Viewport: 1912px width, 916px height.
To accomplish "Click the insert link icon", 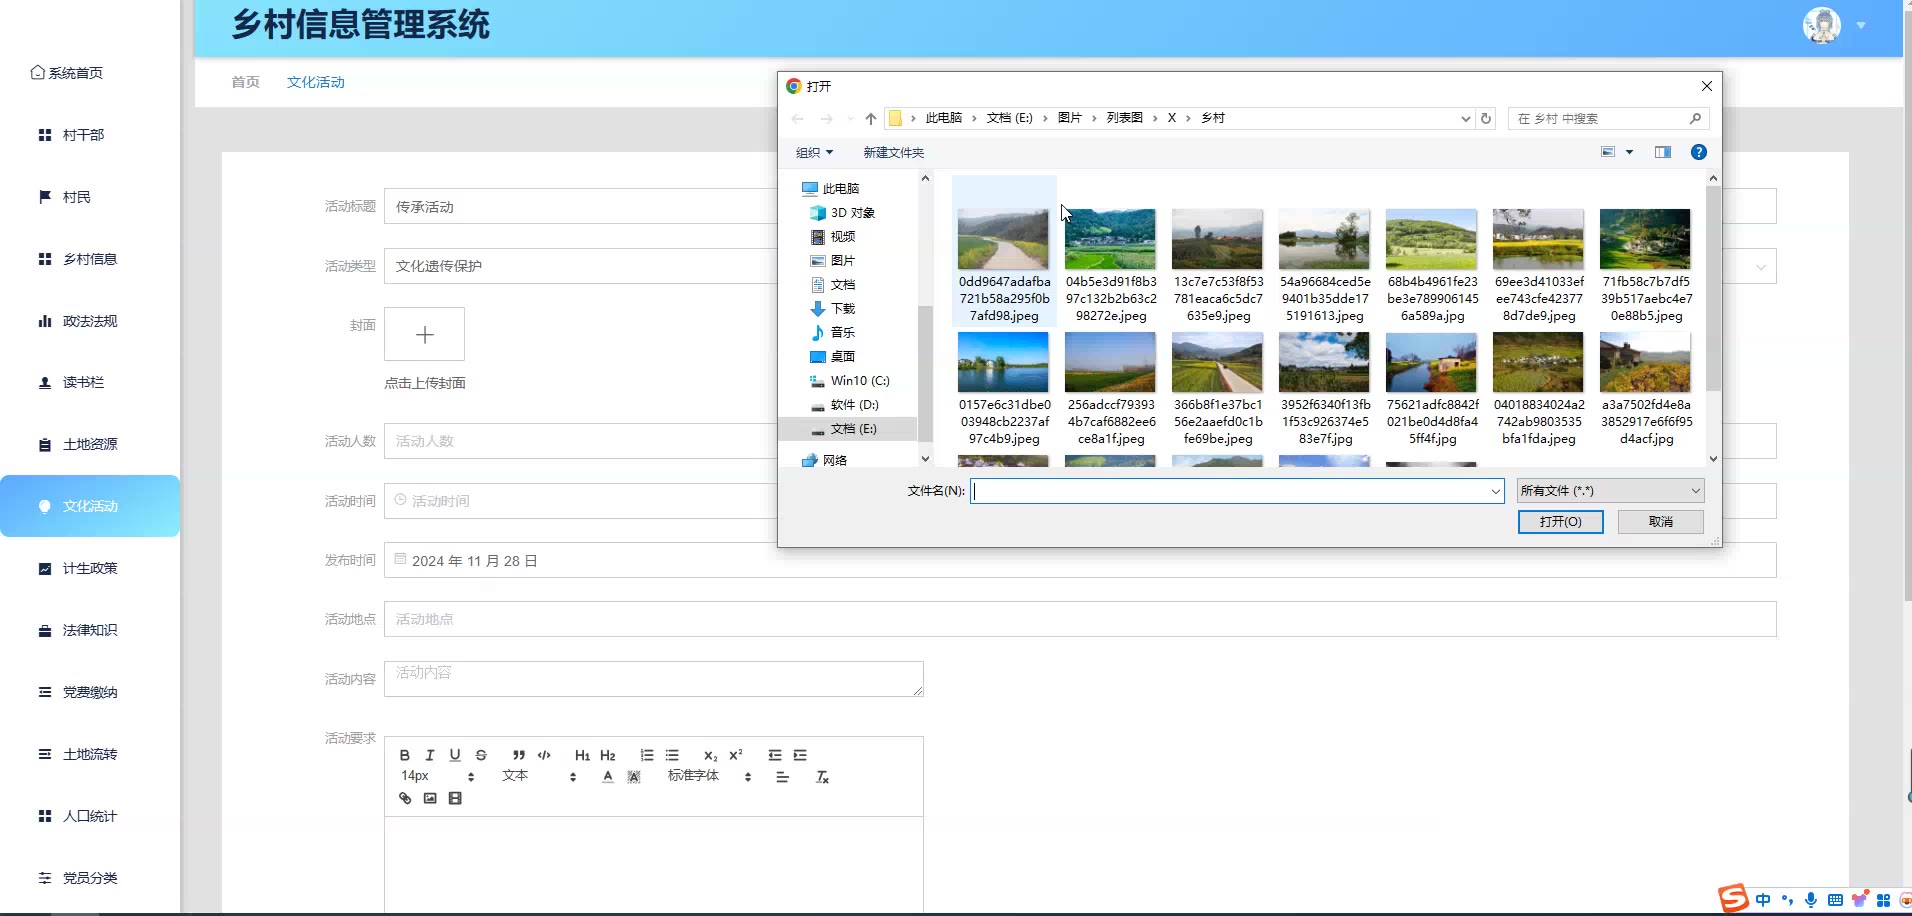I will (x=405, y=798).
